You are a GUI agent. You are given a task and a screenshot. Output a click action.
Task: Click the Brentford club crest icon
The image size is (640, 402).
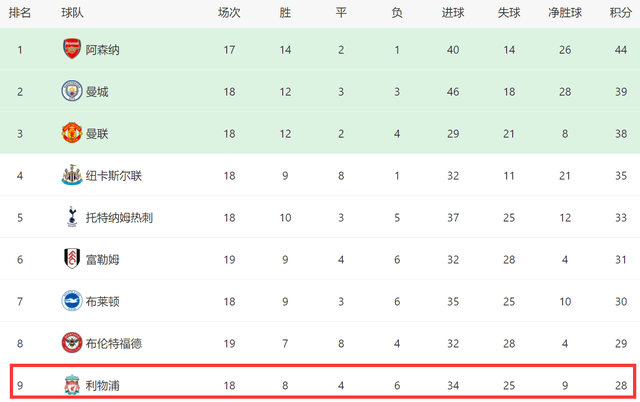(x=72, y=343)
